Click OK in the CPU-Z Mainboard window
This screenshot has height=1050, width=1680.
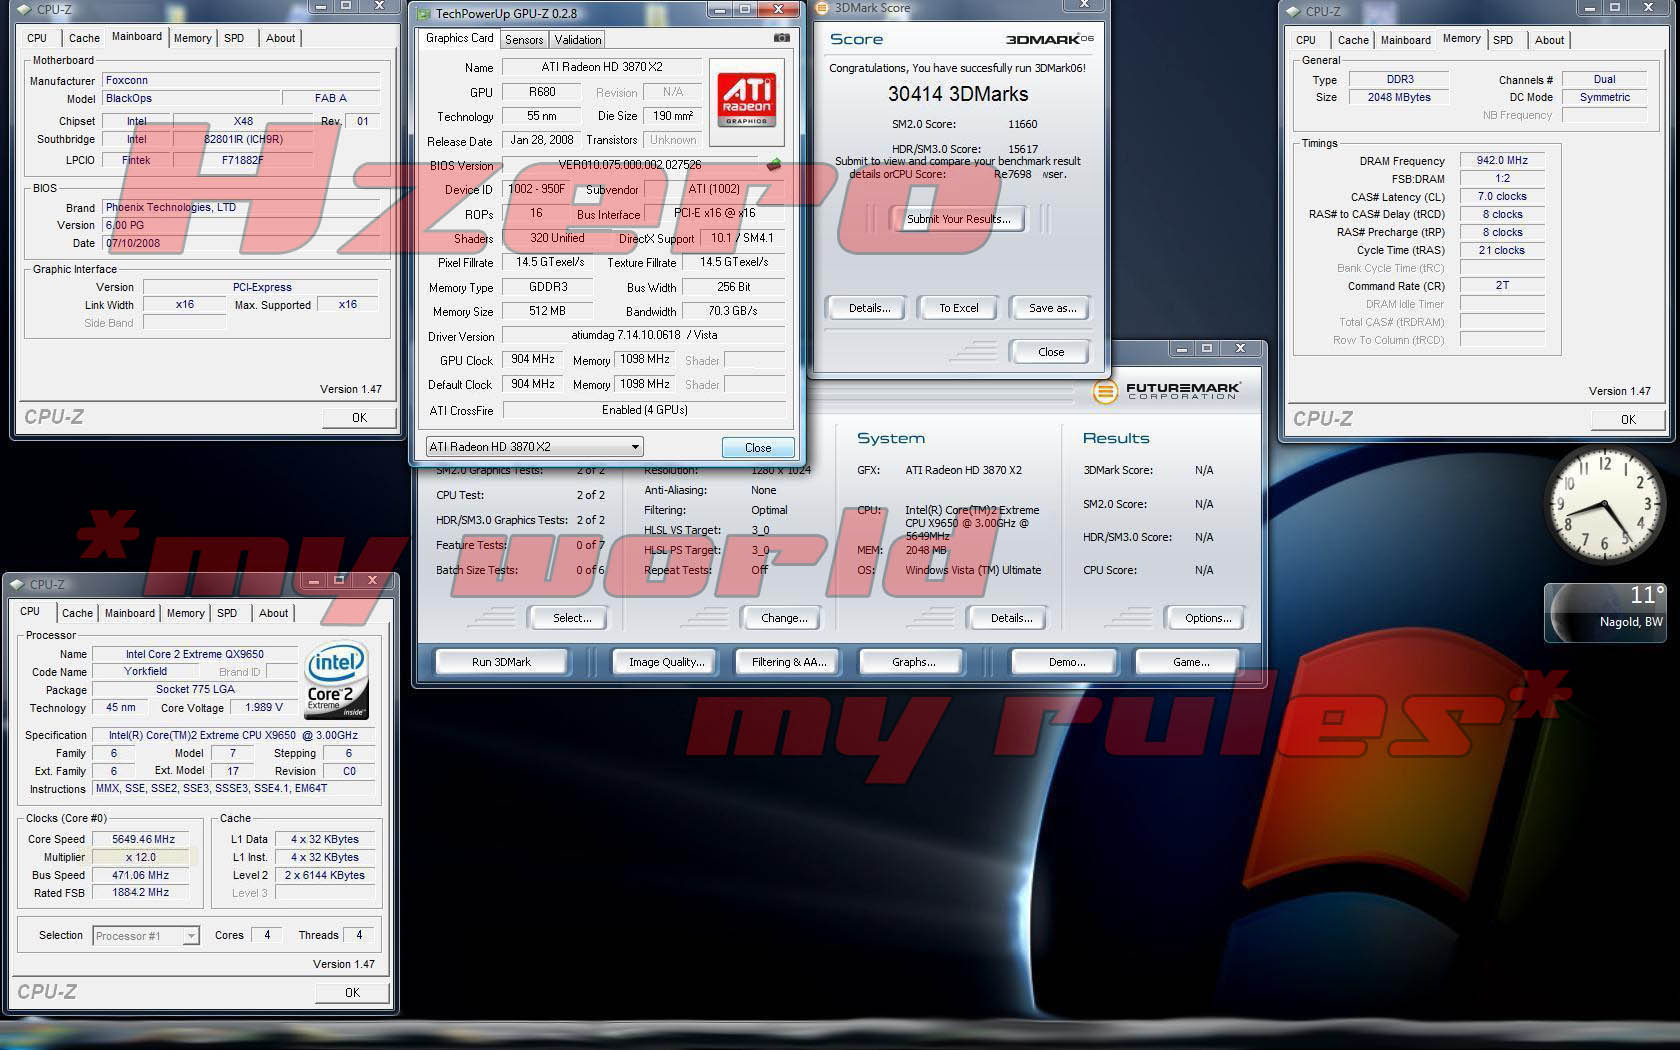click(x=359, y=418)
